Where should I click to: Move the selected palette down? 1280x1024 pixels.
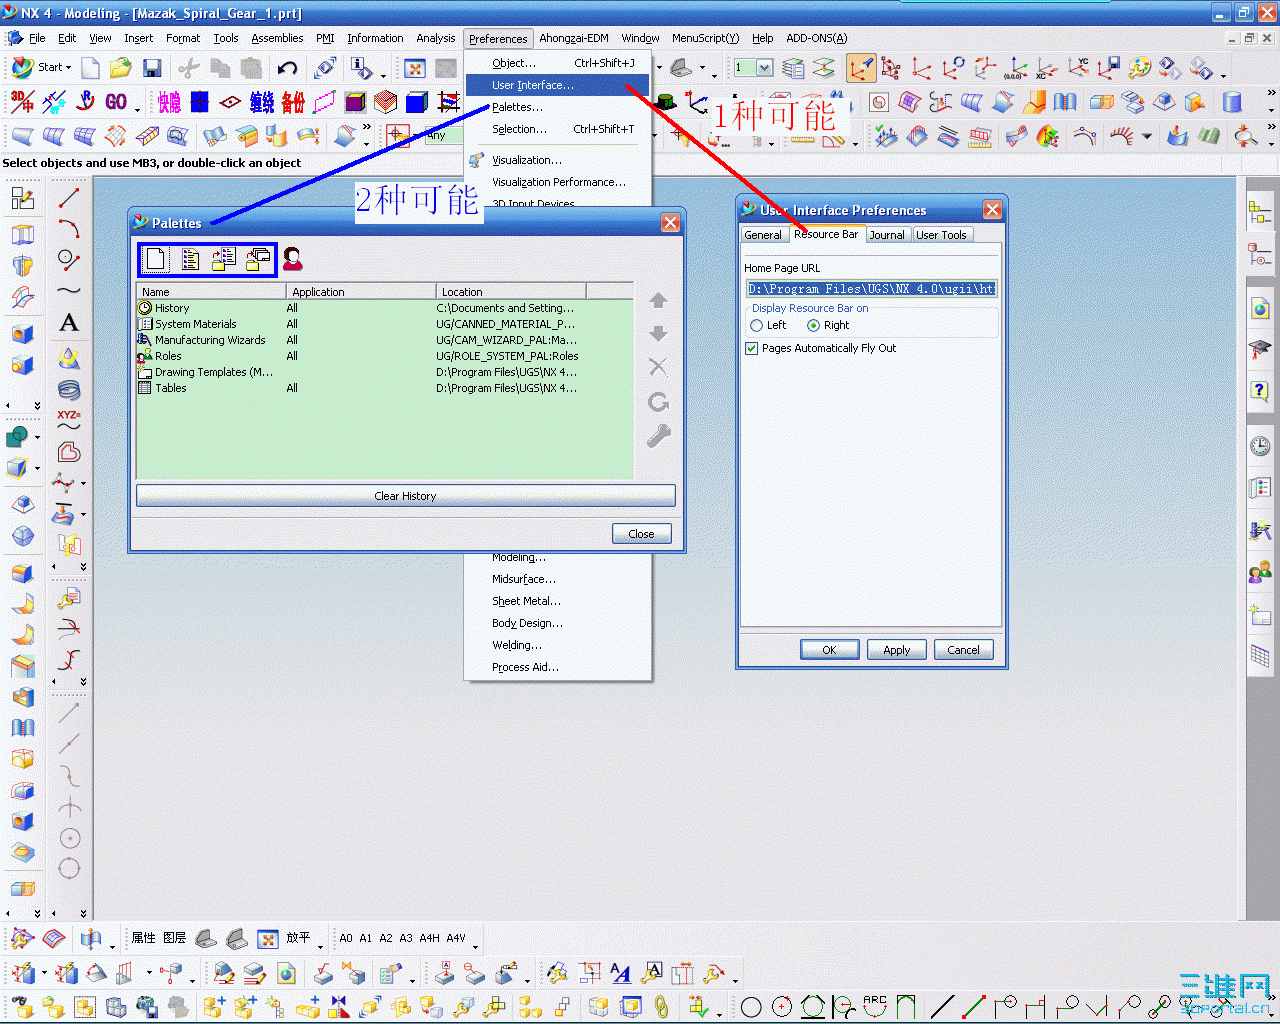658,333
